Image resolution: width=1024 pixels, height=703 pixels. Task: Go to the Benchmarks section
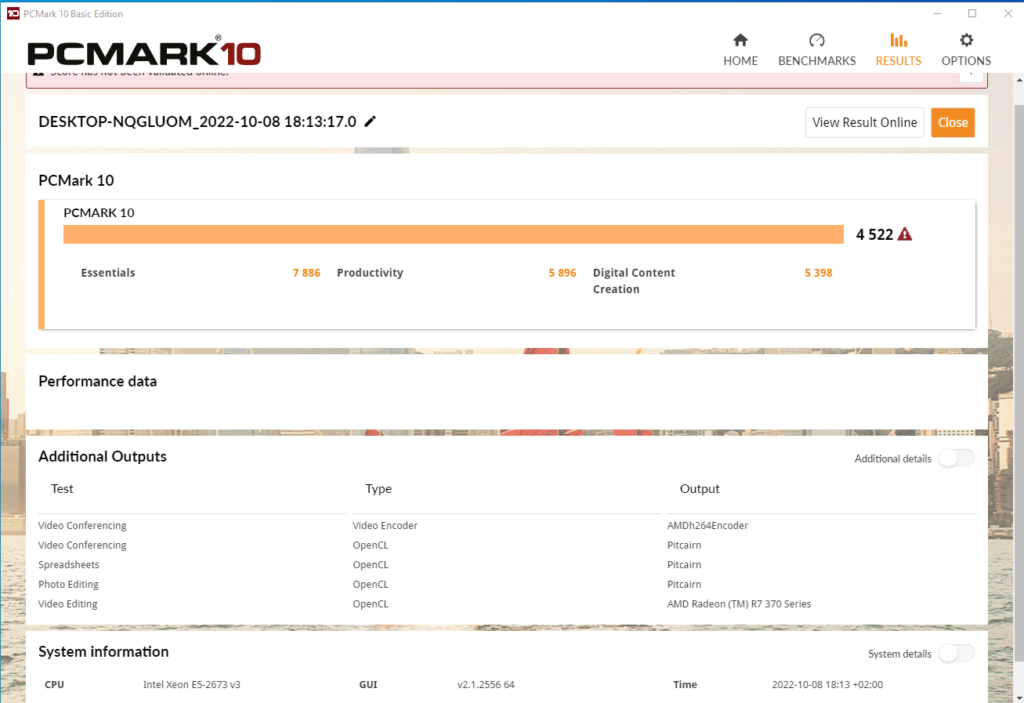pyautogui.click(x=816, y=50)
